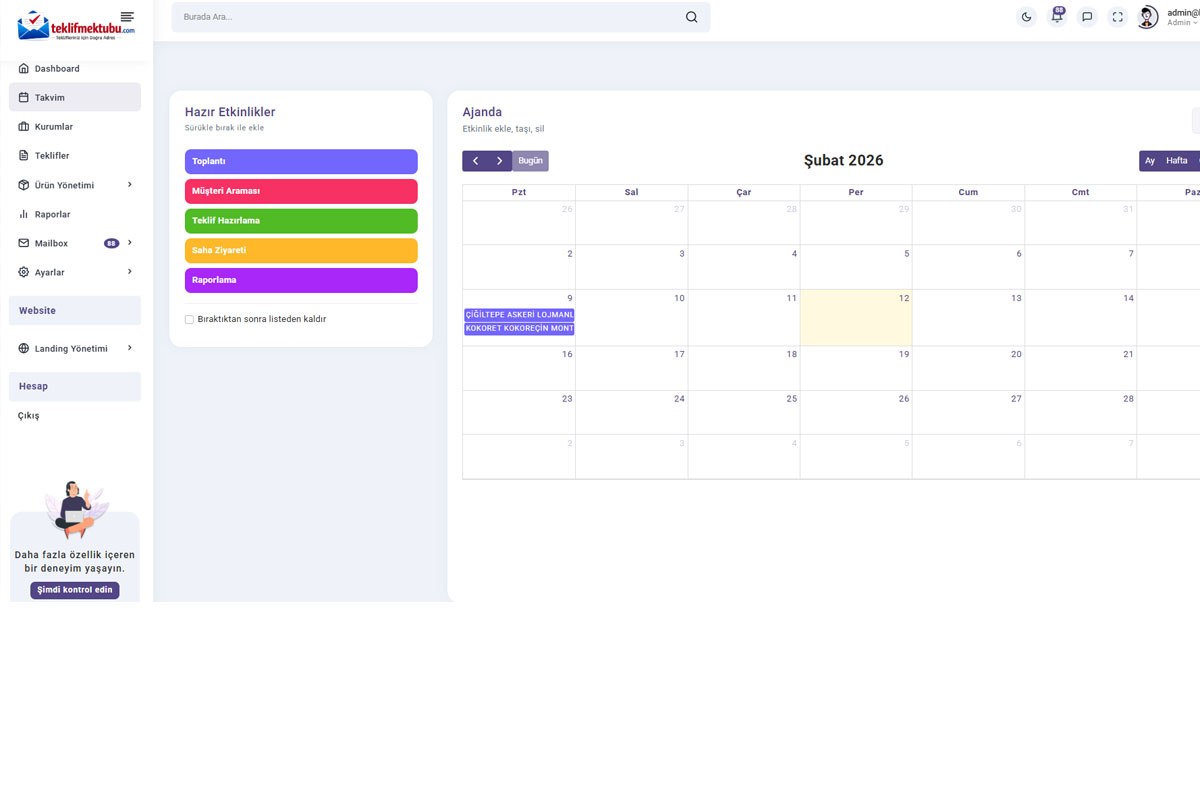Go to next month in calendar
1200x800 pixels.
(499, 161)
